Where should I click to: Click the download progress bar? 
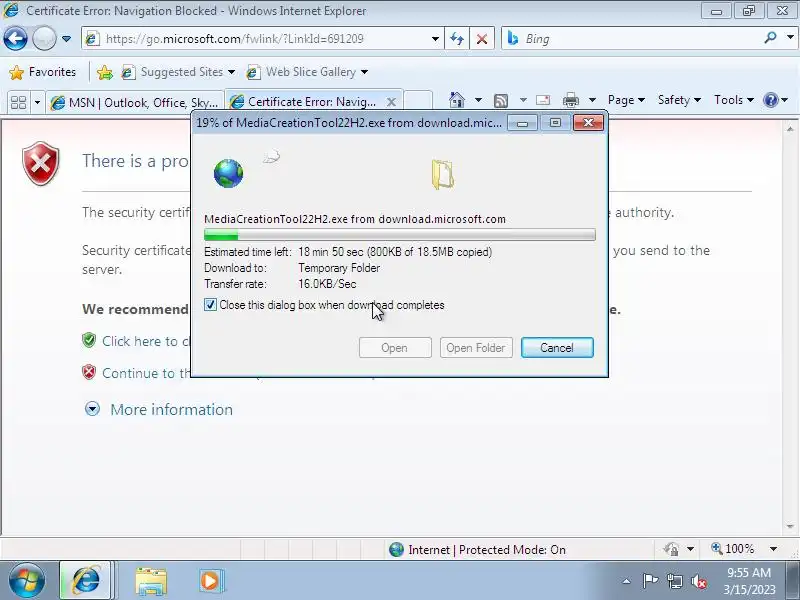(x=399, y=235)
